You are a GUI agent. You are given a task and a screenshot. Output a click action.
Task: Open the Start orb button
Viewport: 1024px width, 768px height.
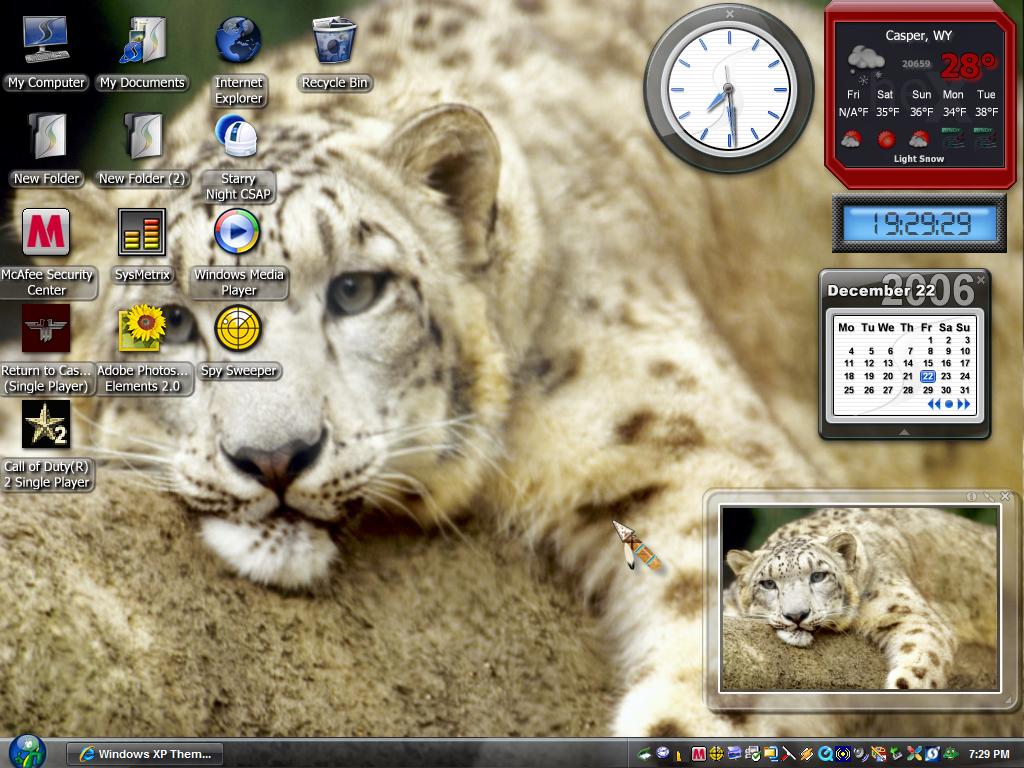click(27, 751)
